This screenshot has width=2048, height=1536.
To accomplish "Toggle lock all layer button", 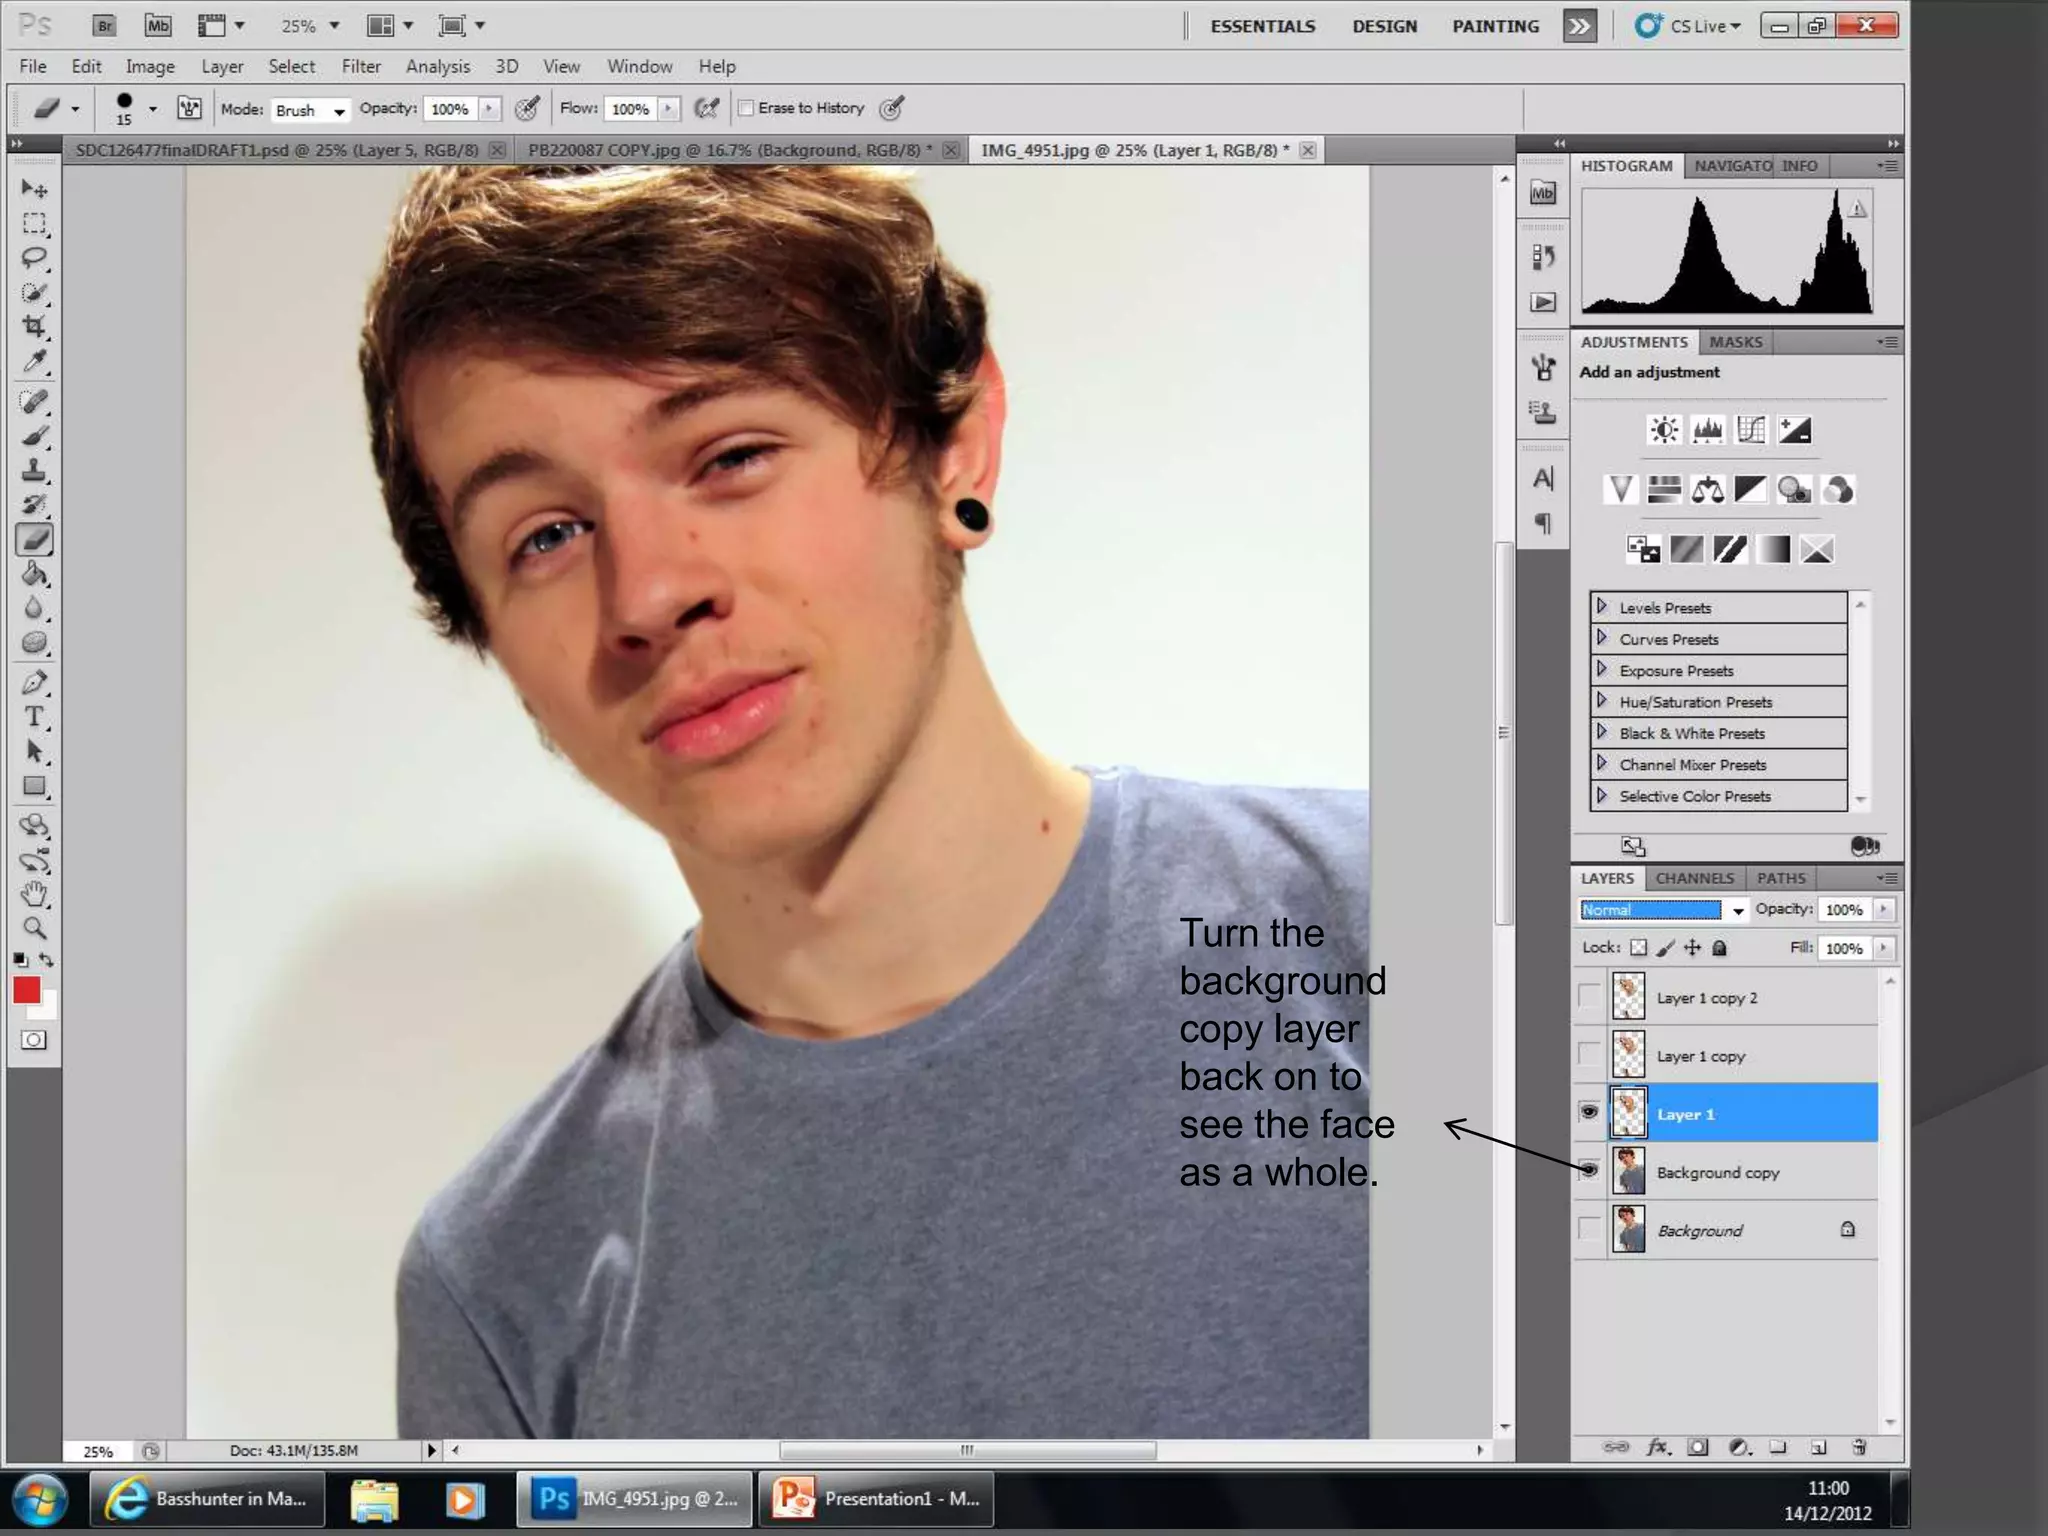I will pyautogui.click(x=1719, y=948).
